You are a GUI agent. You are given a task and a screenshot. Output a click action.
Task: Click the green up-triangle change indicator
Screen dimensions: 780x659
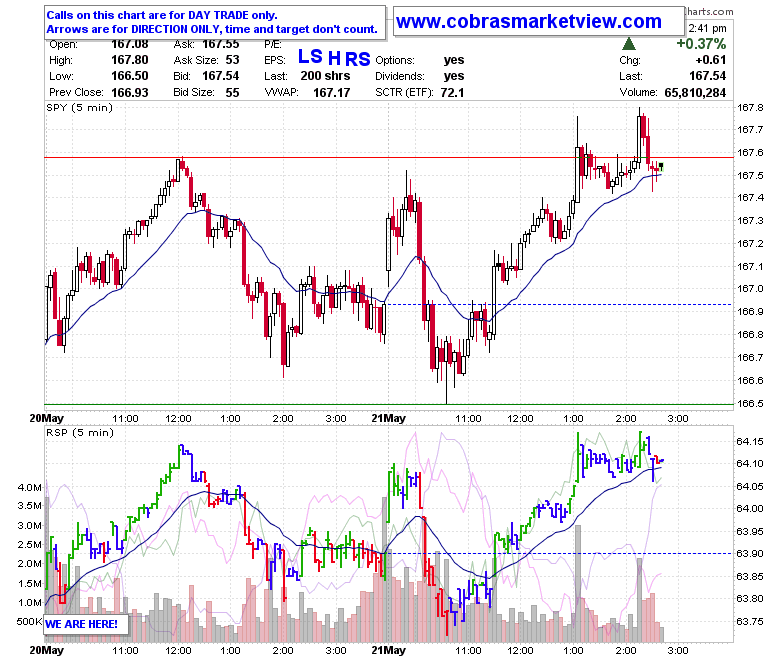pos(629,44)
